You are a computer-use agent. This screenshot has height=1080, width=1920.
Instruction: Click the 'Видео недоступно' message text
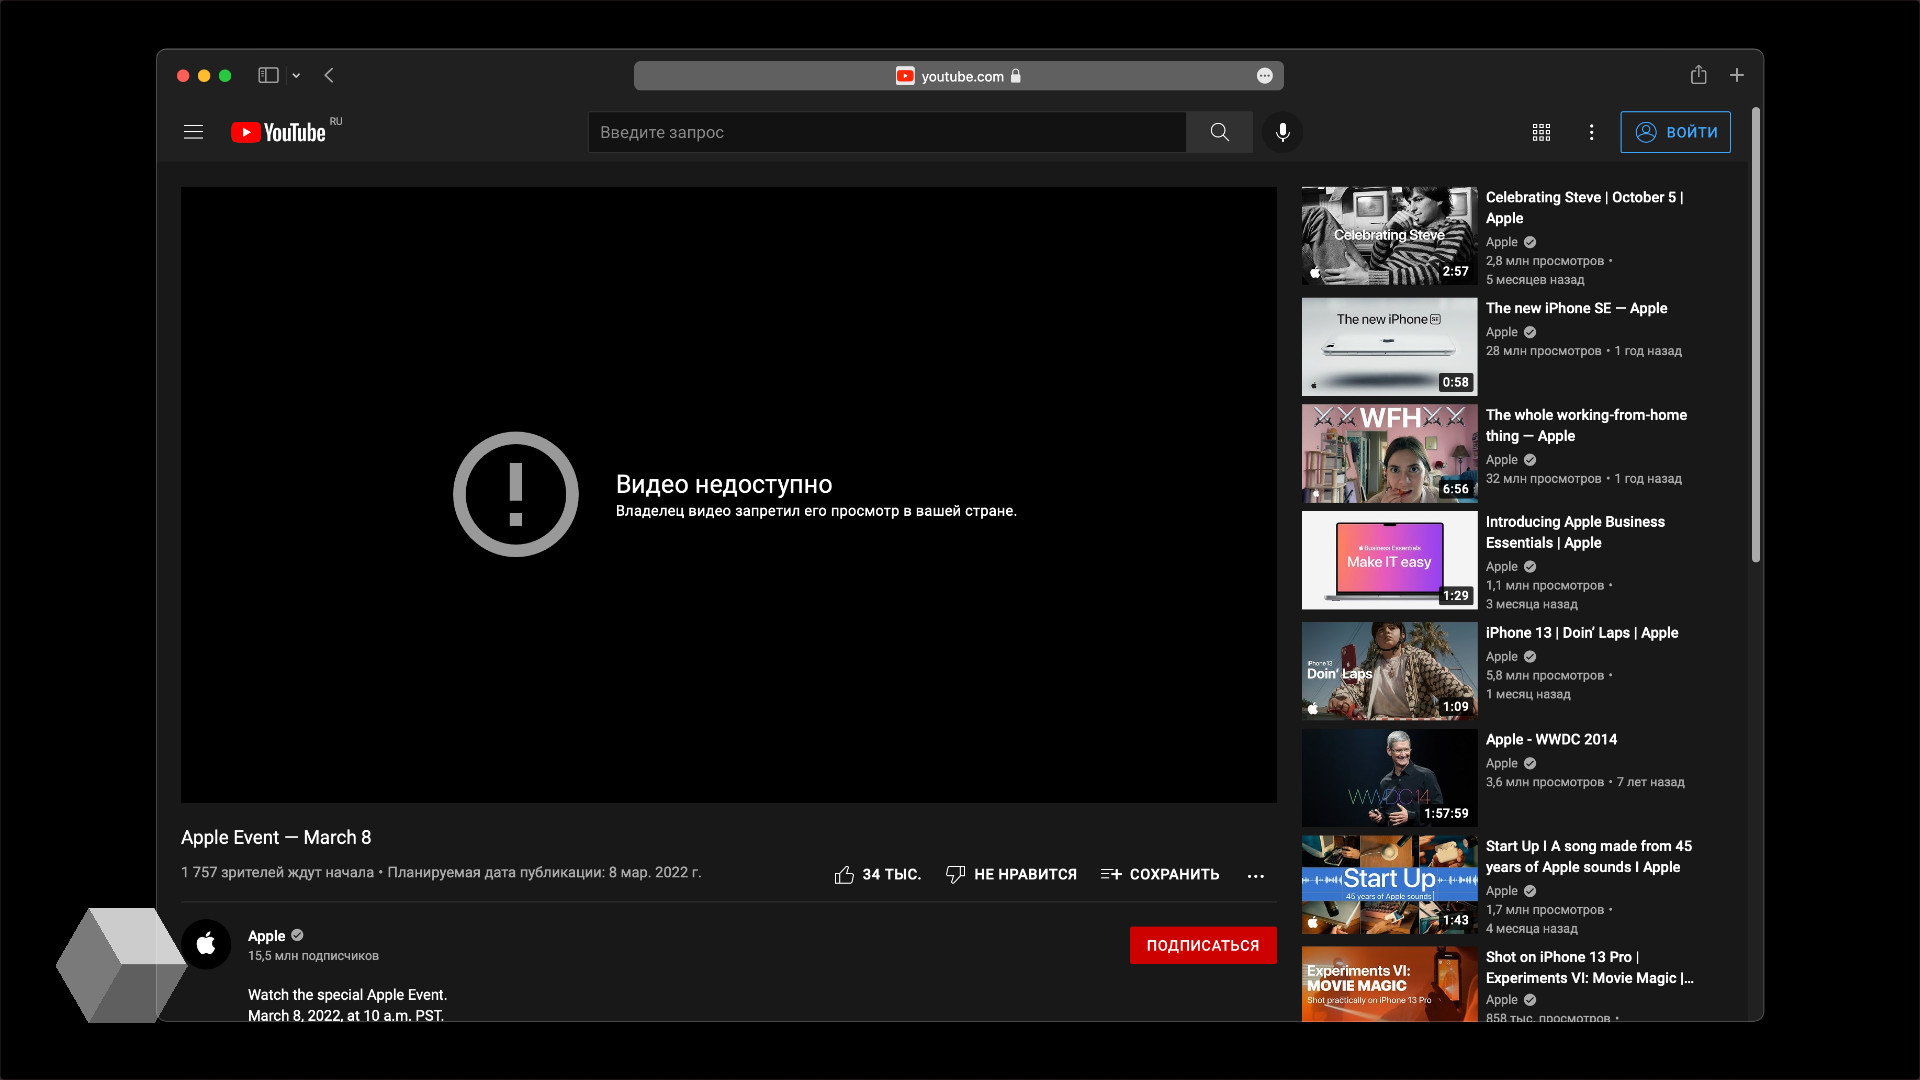click(x=724, y=484)
